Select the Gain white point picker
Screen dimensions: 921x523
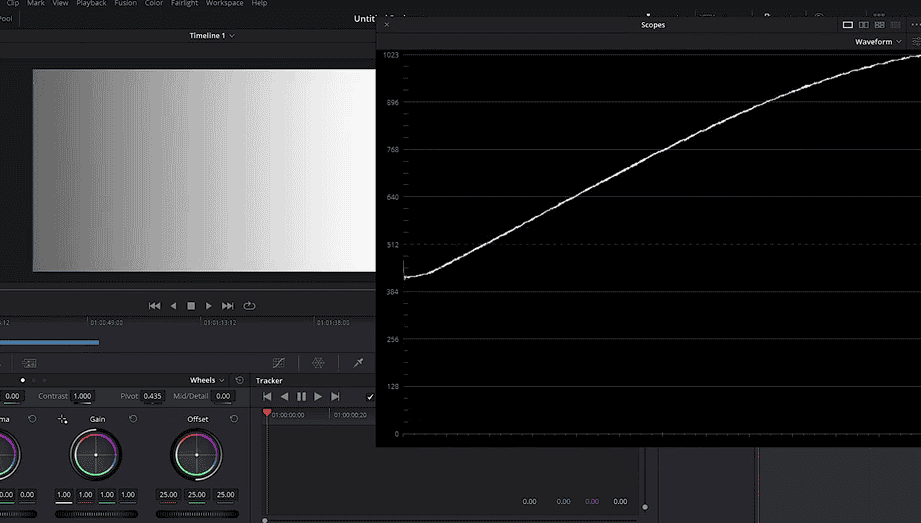62,419
